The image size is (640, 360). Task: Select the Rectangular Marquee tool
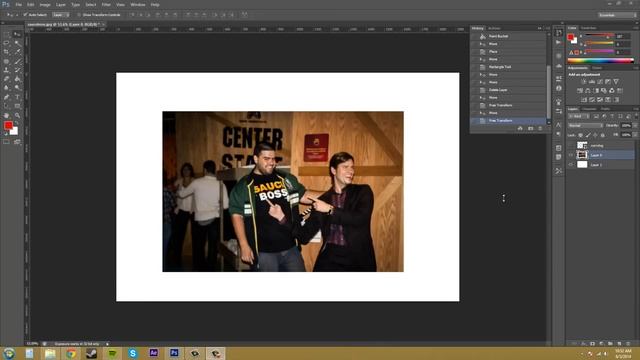[x=7, y=34]
